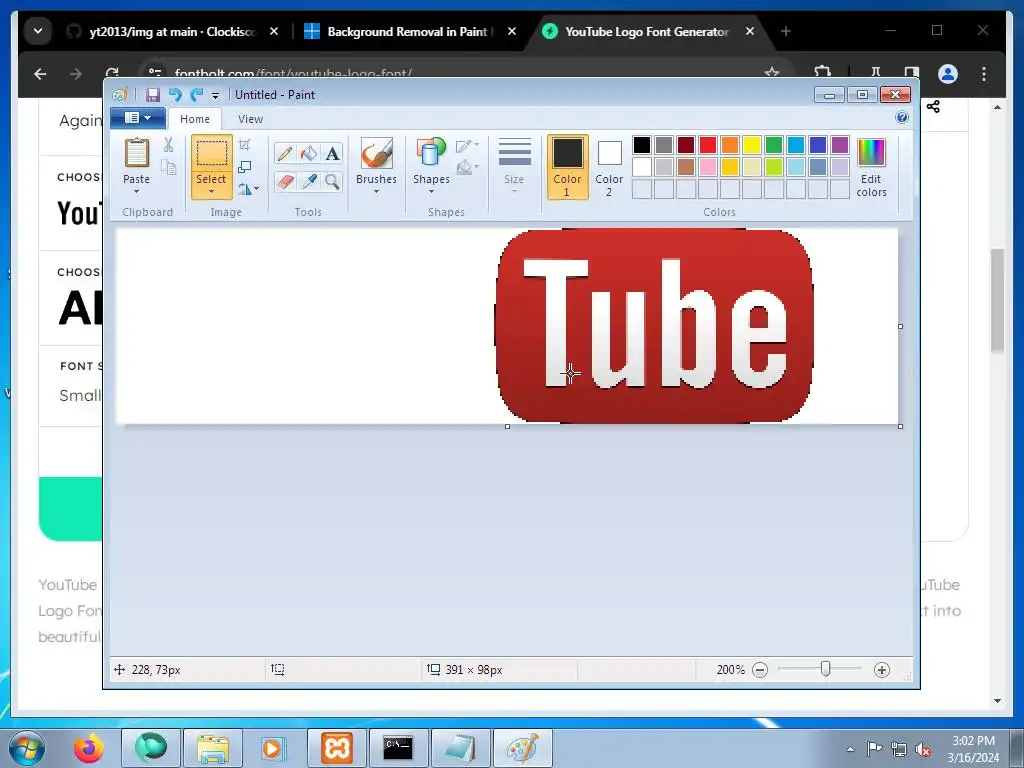The height and width of the screenshot is (768, 1024).
Task: Click the Save icon in quick access toolbar
Action: [x=153, y=95]
